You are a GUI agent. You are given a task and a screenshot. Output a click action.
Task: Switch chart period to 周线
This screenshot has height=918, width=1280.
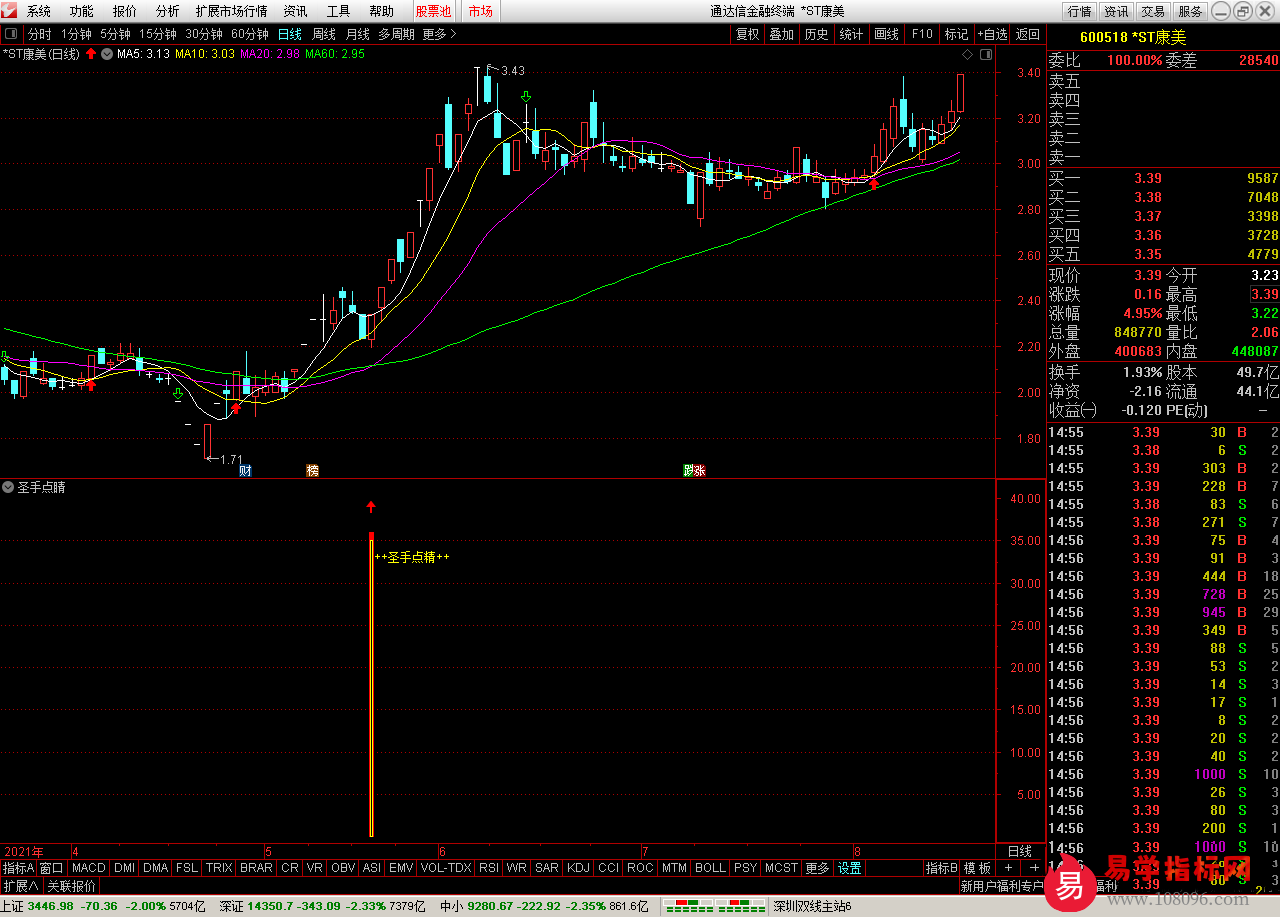324,34
